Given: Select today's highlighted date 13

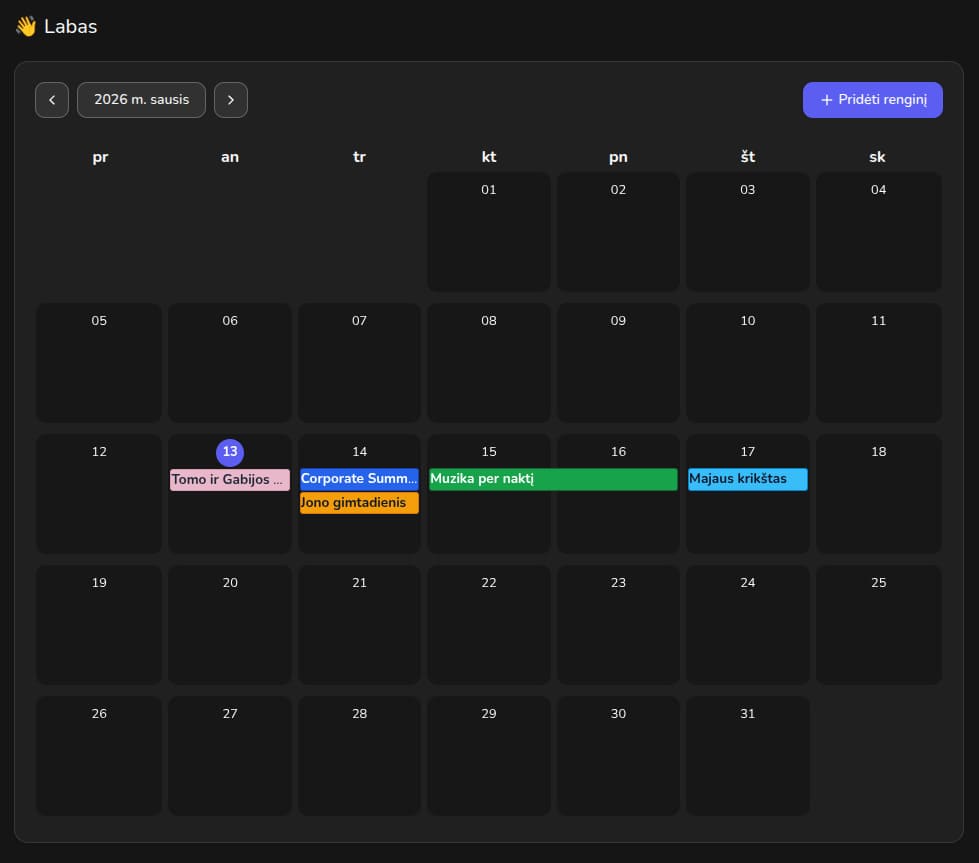Looking at the screenshot, I should coord(230,452).
